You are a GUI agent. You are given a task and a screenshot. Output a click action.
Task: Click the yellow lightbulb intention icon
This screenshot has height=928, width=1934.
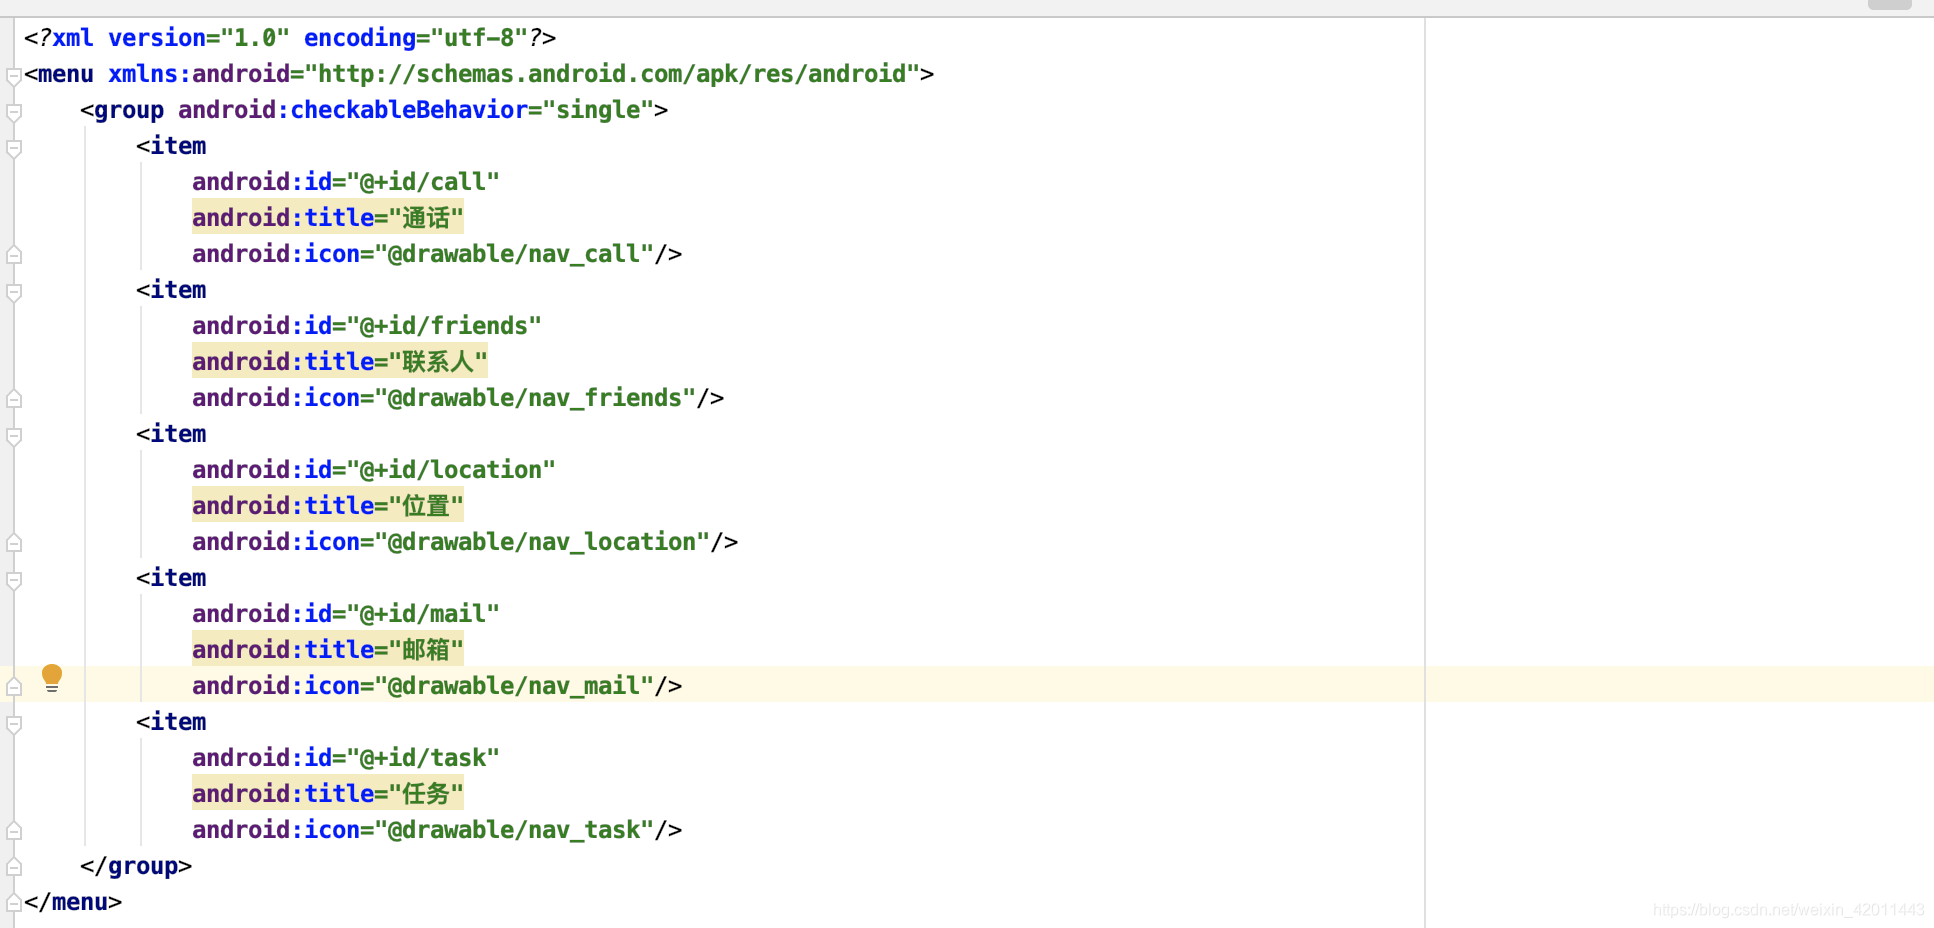click(x=52, y=678)
